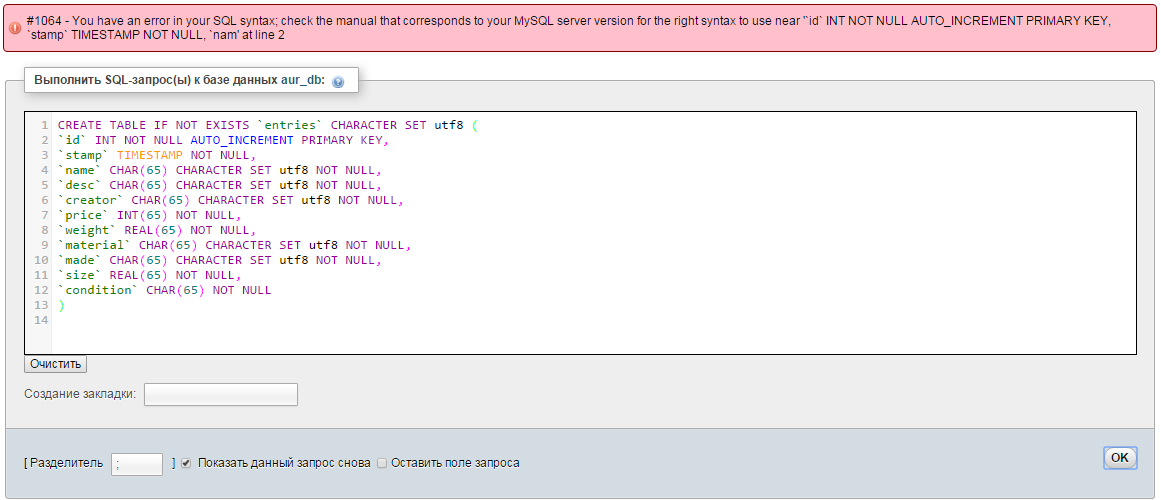Viewport: 1161px width, 500px height.
Task: Click the `id` INT NOT NULL AUTO_INCREMENT line
Action: pyautogui.click(x=223, y=140)
